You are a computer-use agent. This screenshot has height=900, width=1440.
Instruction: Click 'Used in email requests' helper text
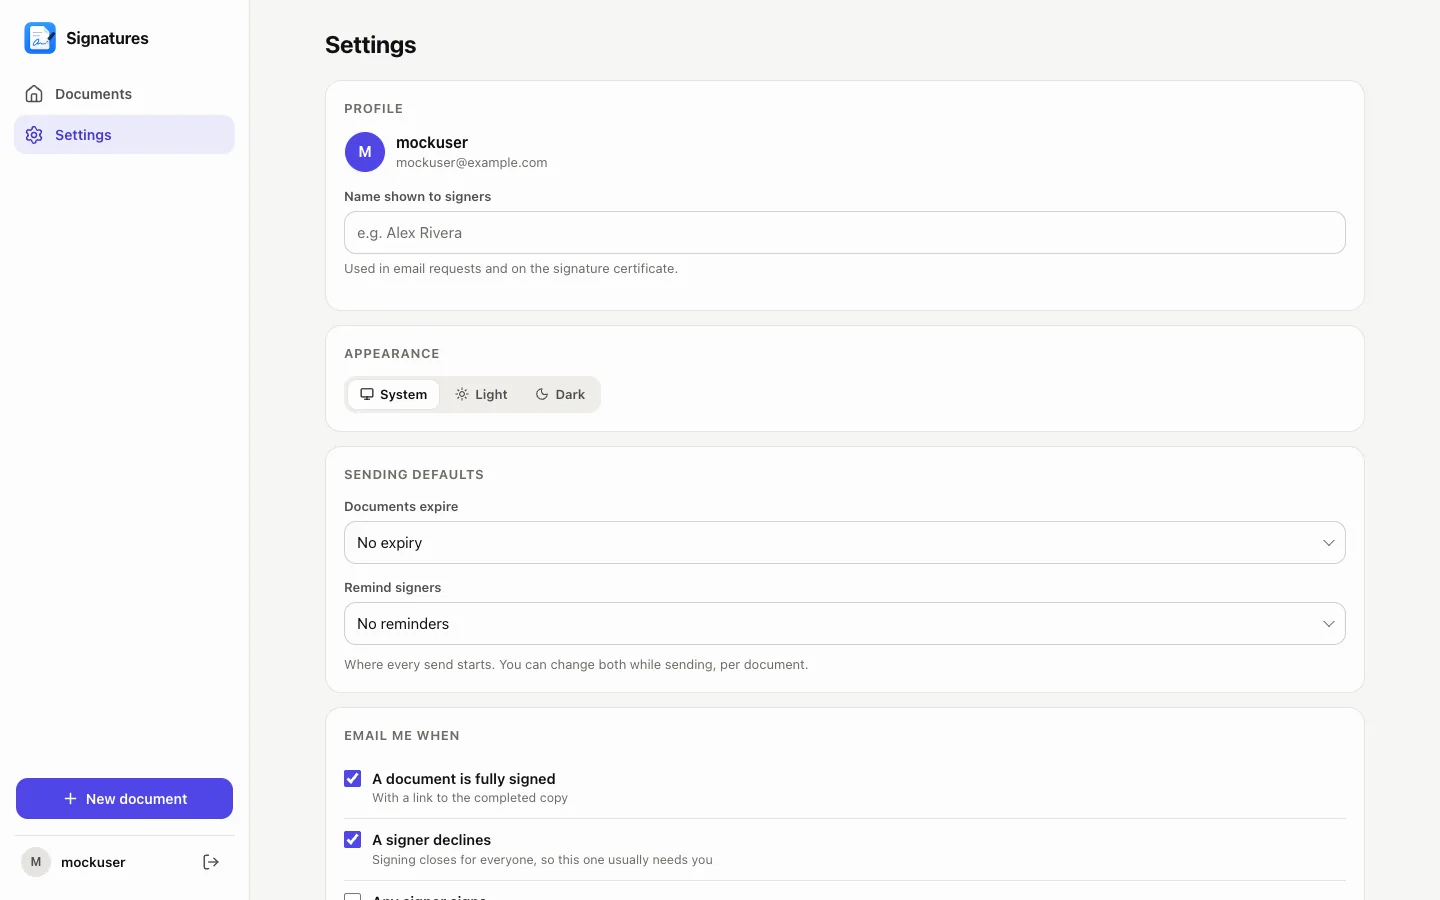coord(511,269)
